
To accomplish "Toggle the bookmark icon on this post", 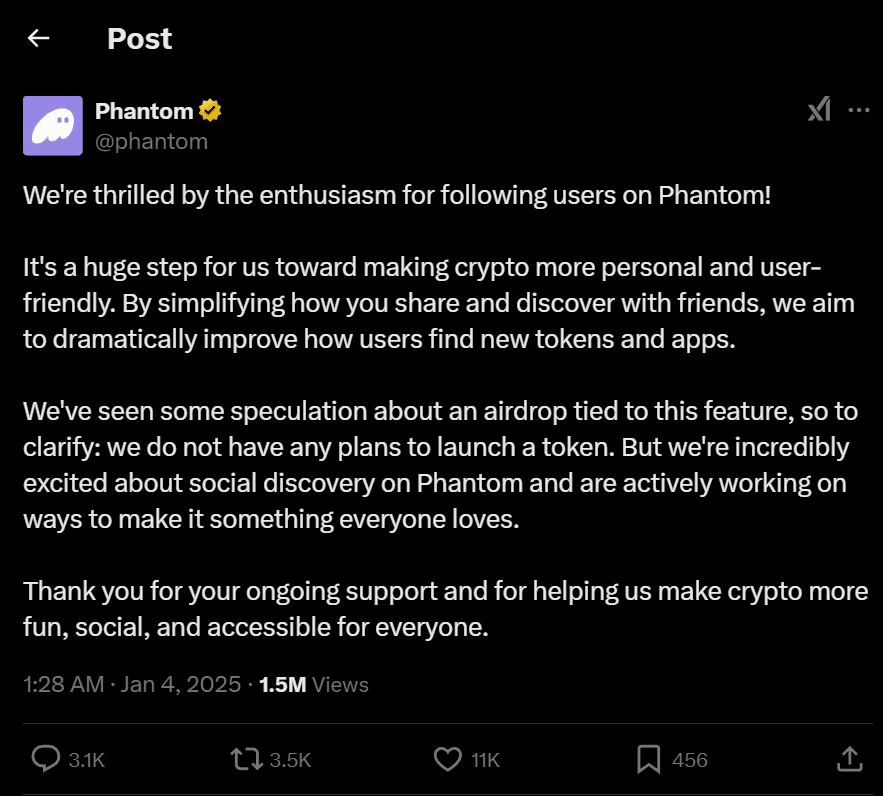I will click(x=649, y=760).
